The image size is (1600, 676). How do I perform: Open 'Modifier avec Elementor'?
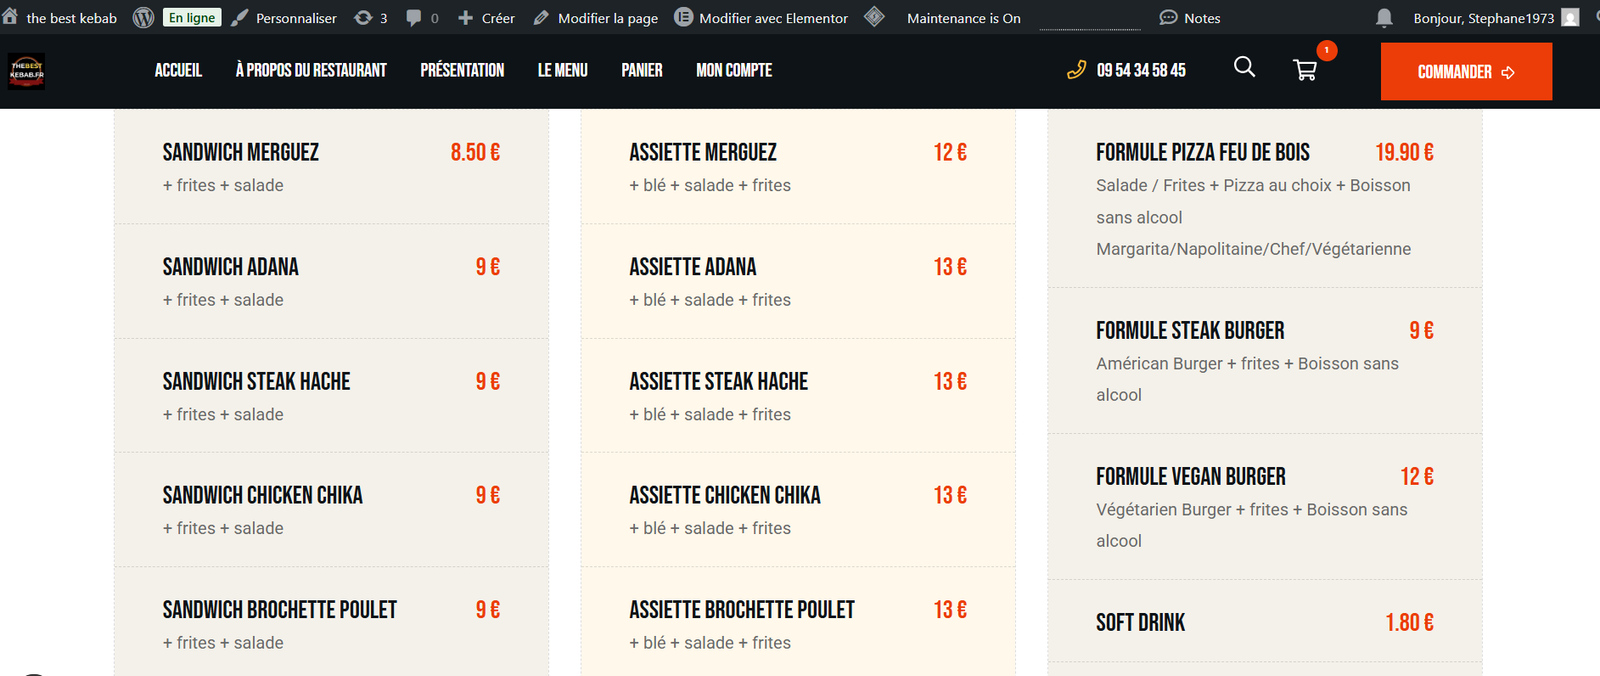(x=761, y=18)
